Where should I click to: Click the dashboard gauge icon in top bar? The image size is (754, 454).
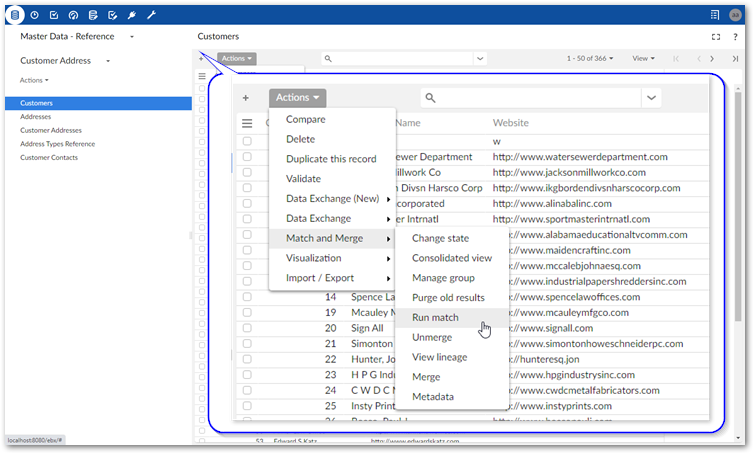pyautogui.click(x=73, y=15)
